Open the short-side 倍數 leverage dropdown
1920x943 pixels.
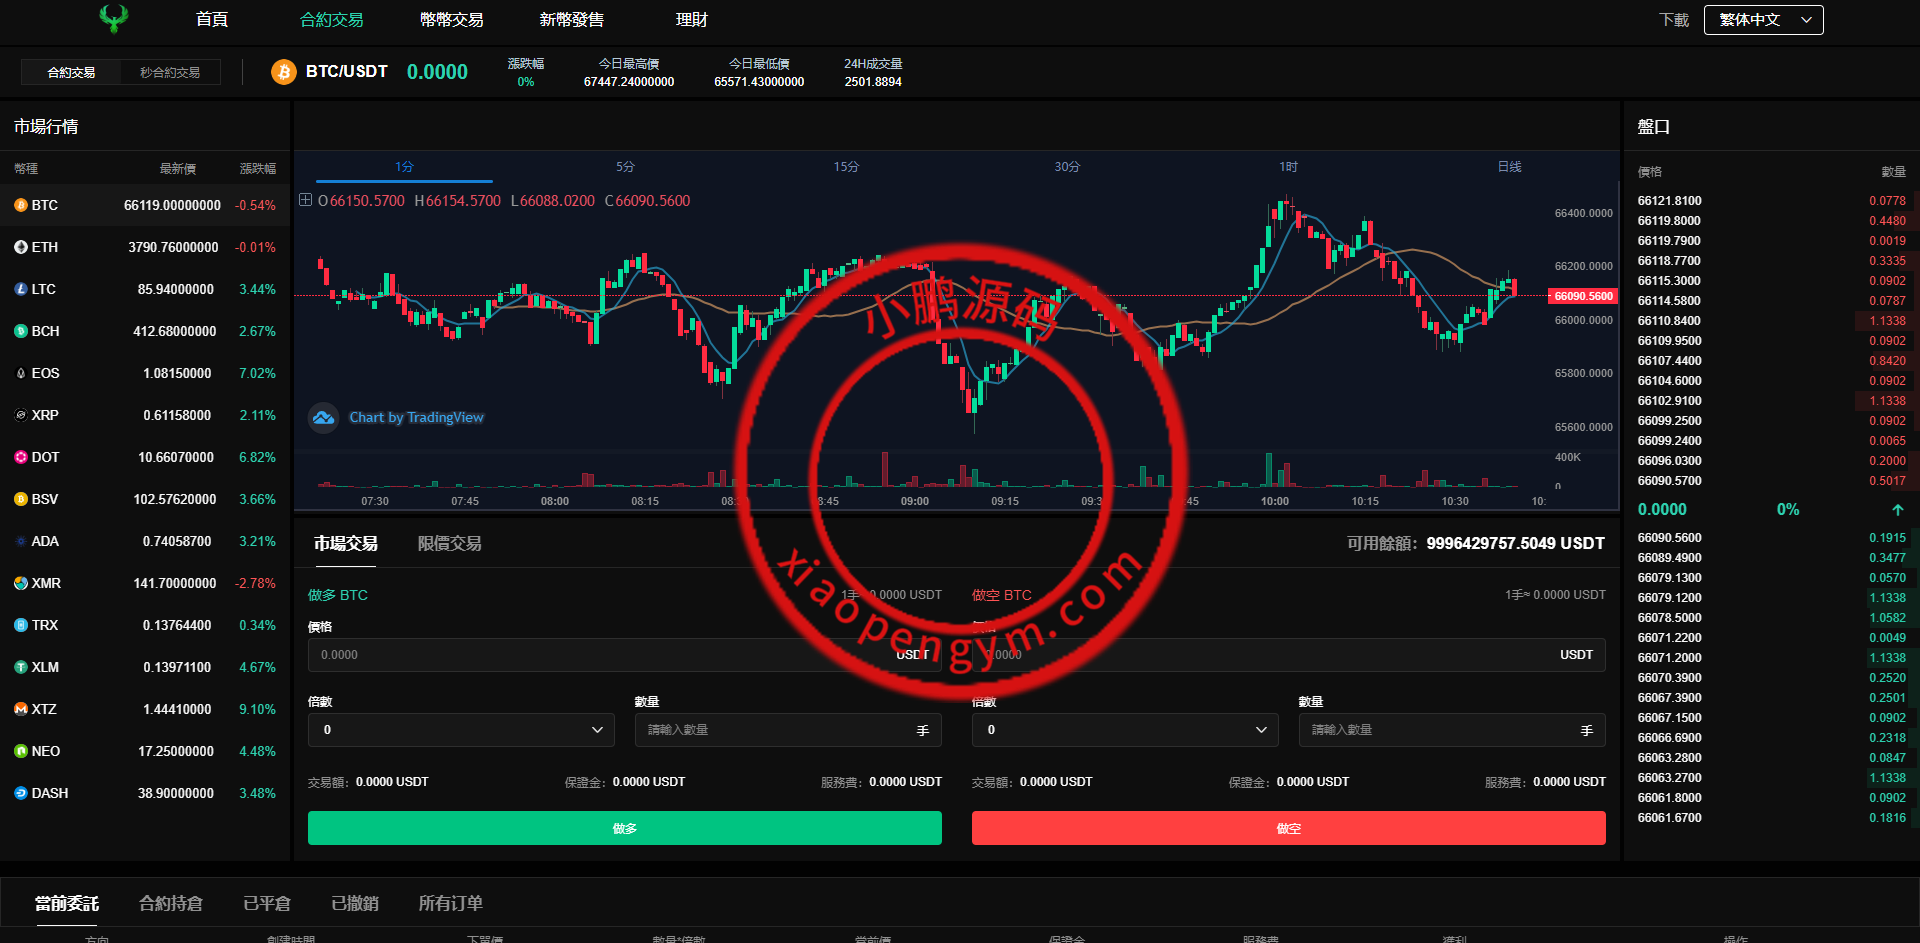click(x=1125, y=730)
